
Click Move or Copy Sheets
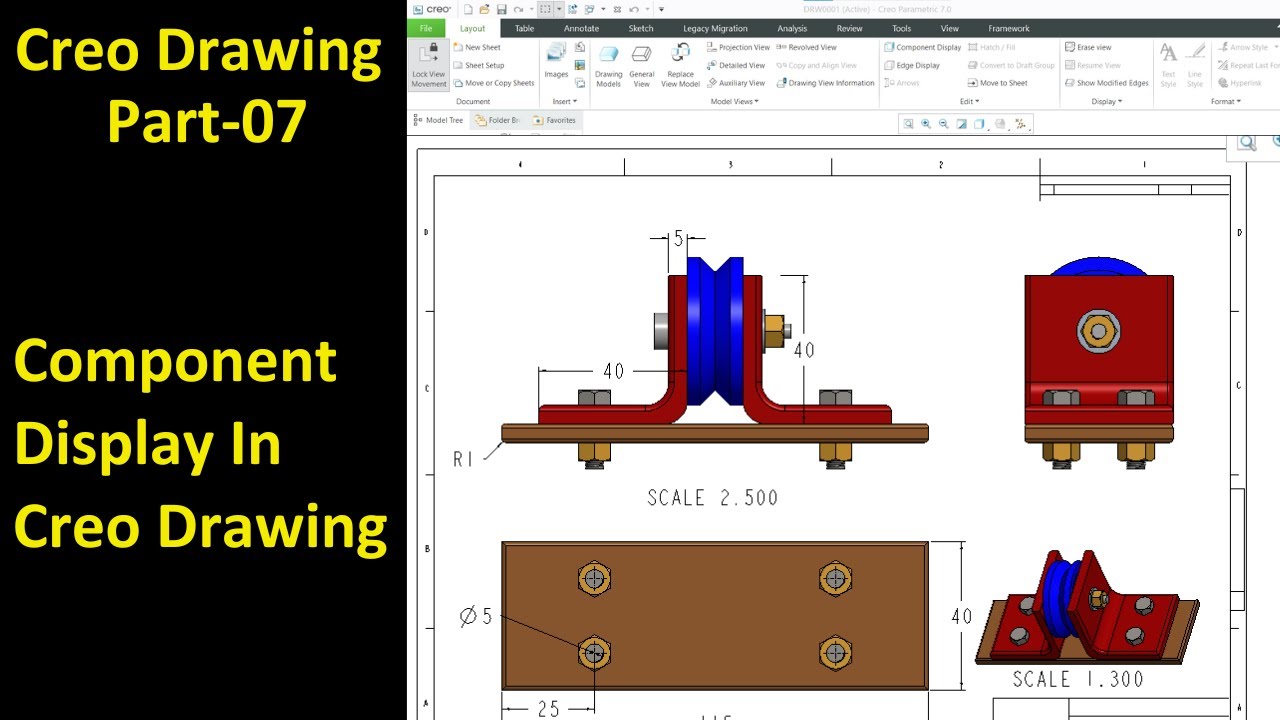tap(493, 83)
